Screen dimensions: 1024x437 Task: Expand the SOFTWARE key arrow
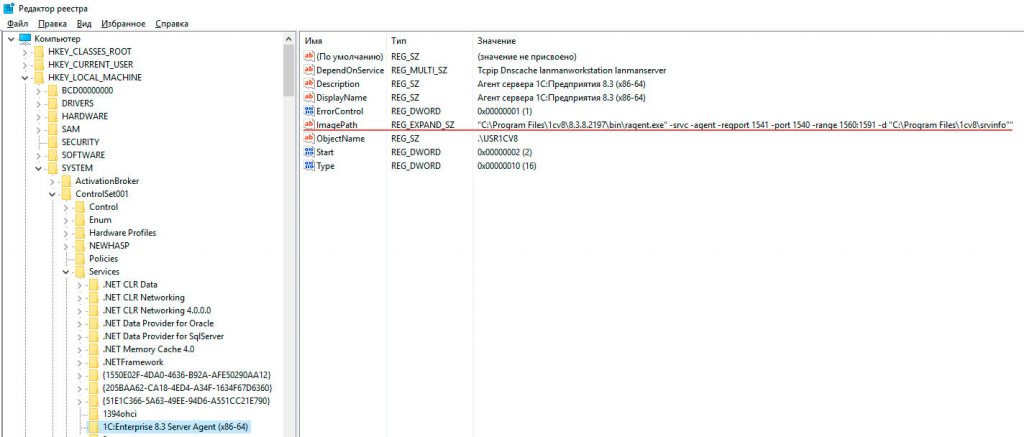39,155
